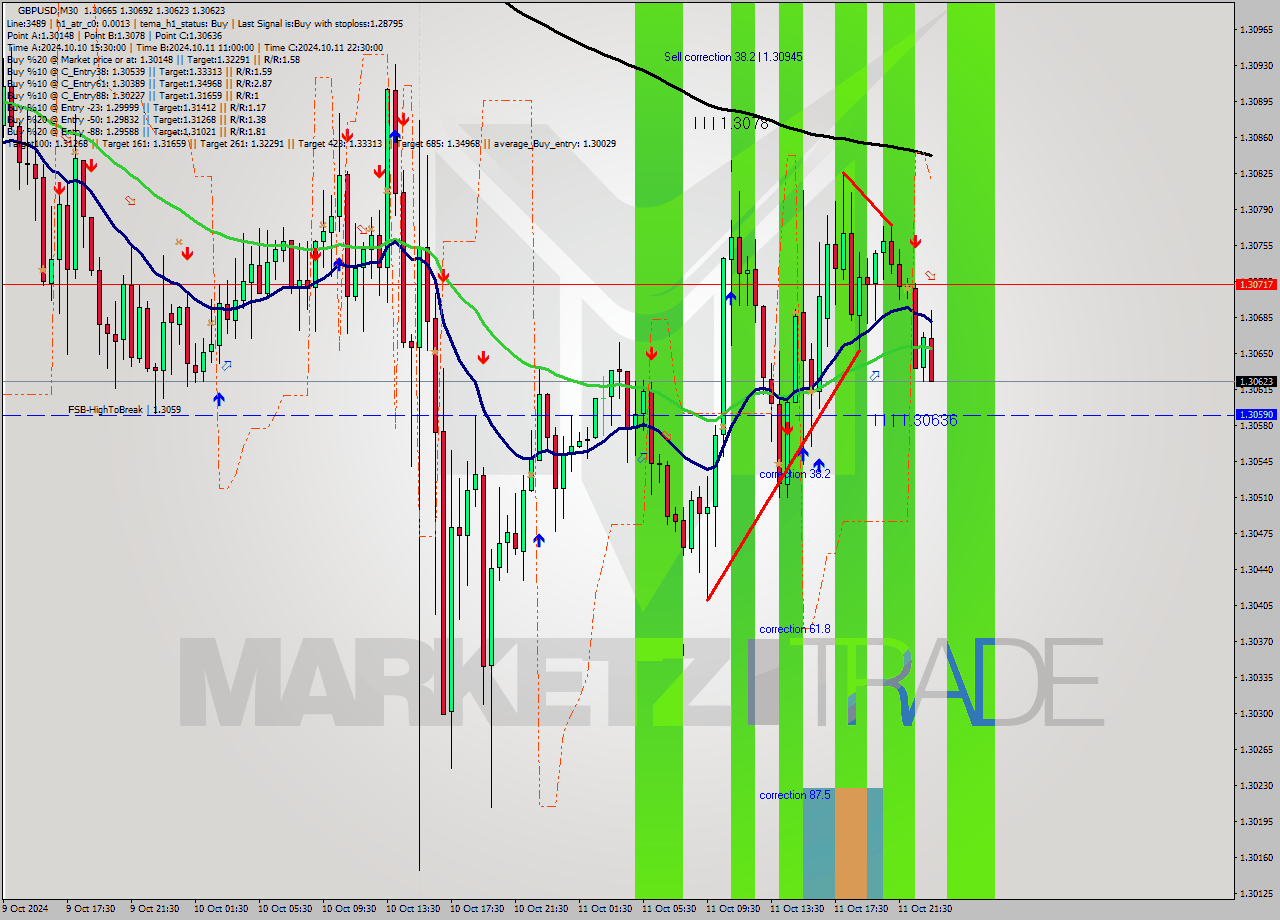
Task: Click the 1.30230 price axis label
Action: (x=1255, y=786)
